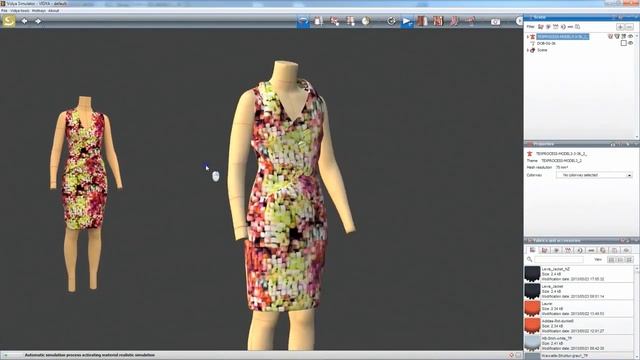Click the red seam points toolbar icon

(x=335, y=21)
